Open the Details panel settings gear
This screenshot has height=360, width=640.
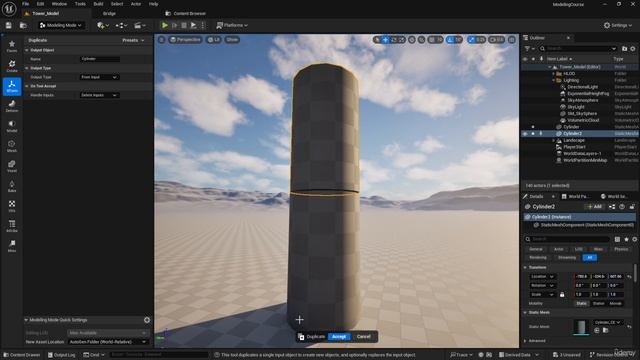pyautogui.click(x=635, y=239)
